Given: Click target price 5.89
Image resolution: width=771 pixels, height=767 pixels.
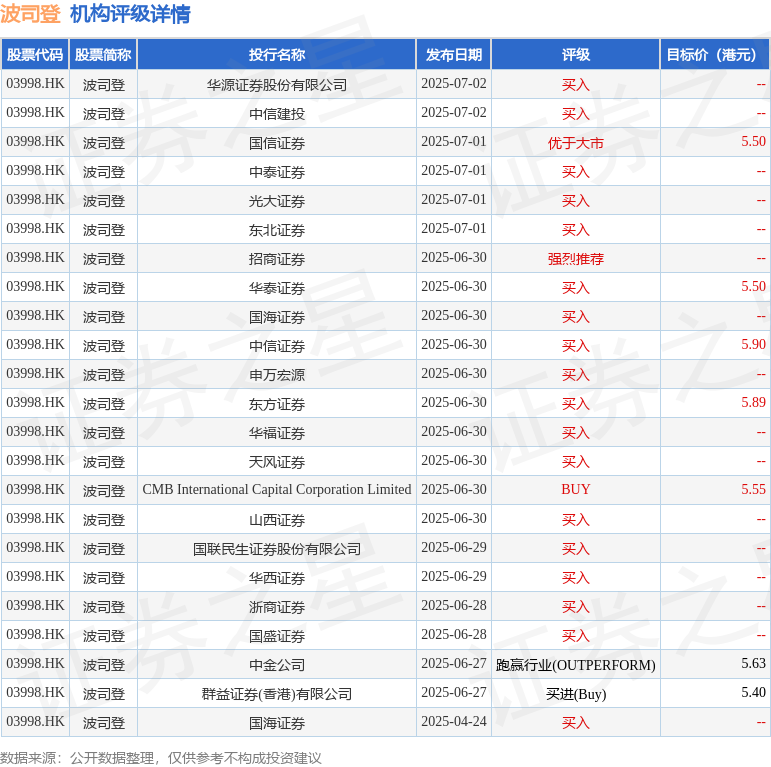Looking at the screenshot, I should coord(753,403).
